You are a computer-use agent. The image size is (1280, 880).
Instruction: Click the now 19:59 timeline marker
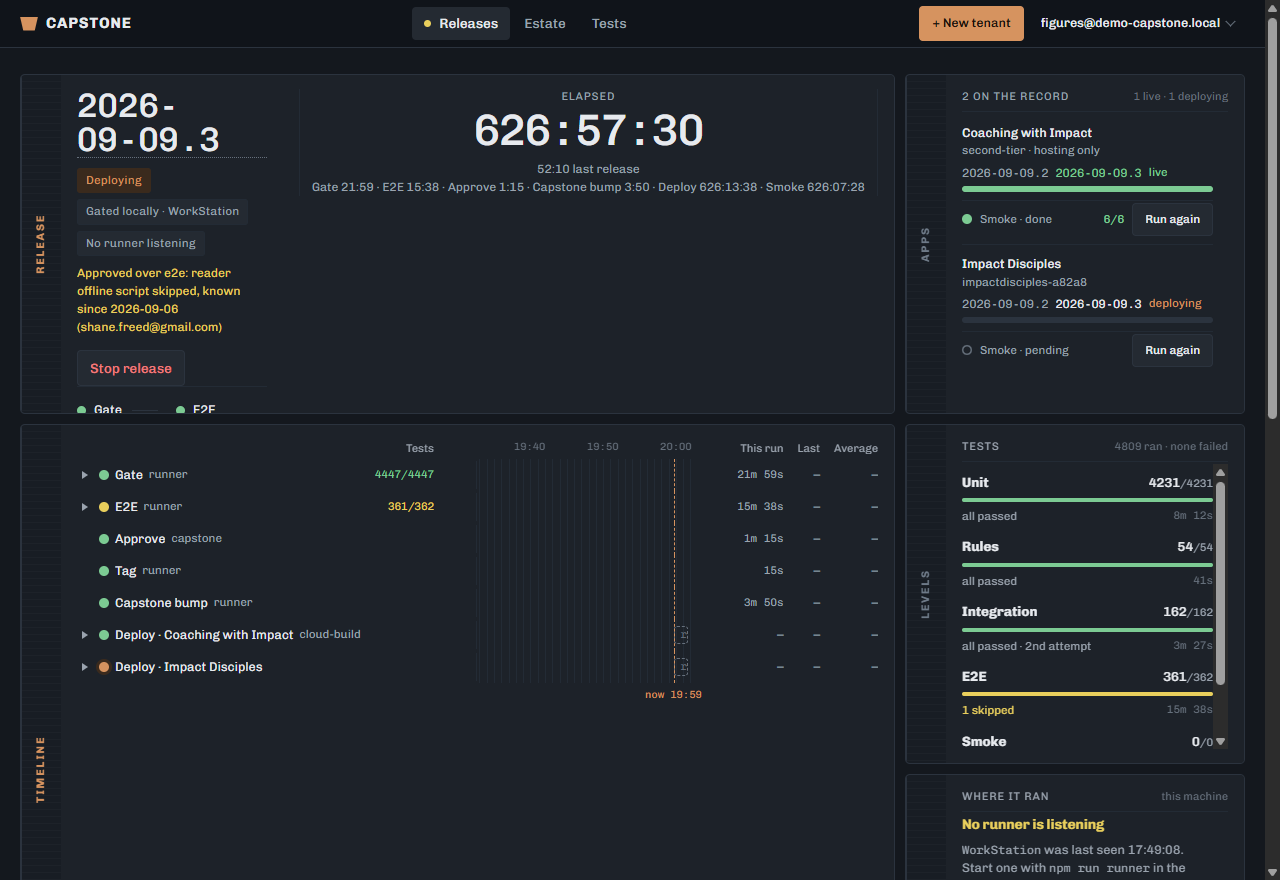point(673,694)
